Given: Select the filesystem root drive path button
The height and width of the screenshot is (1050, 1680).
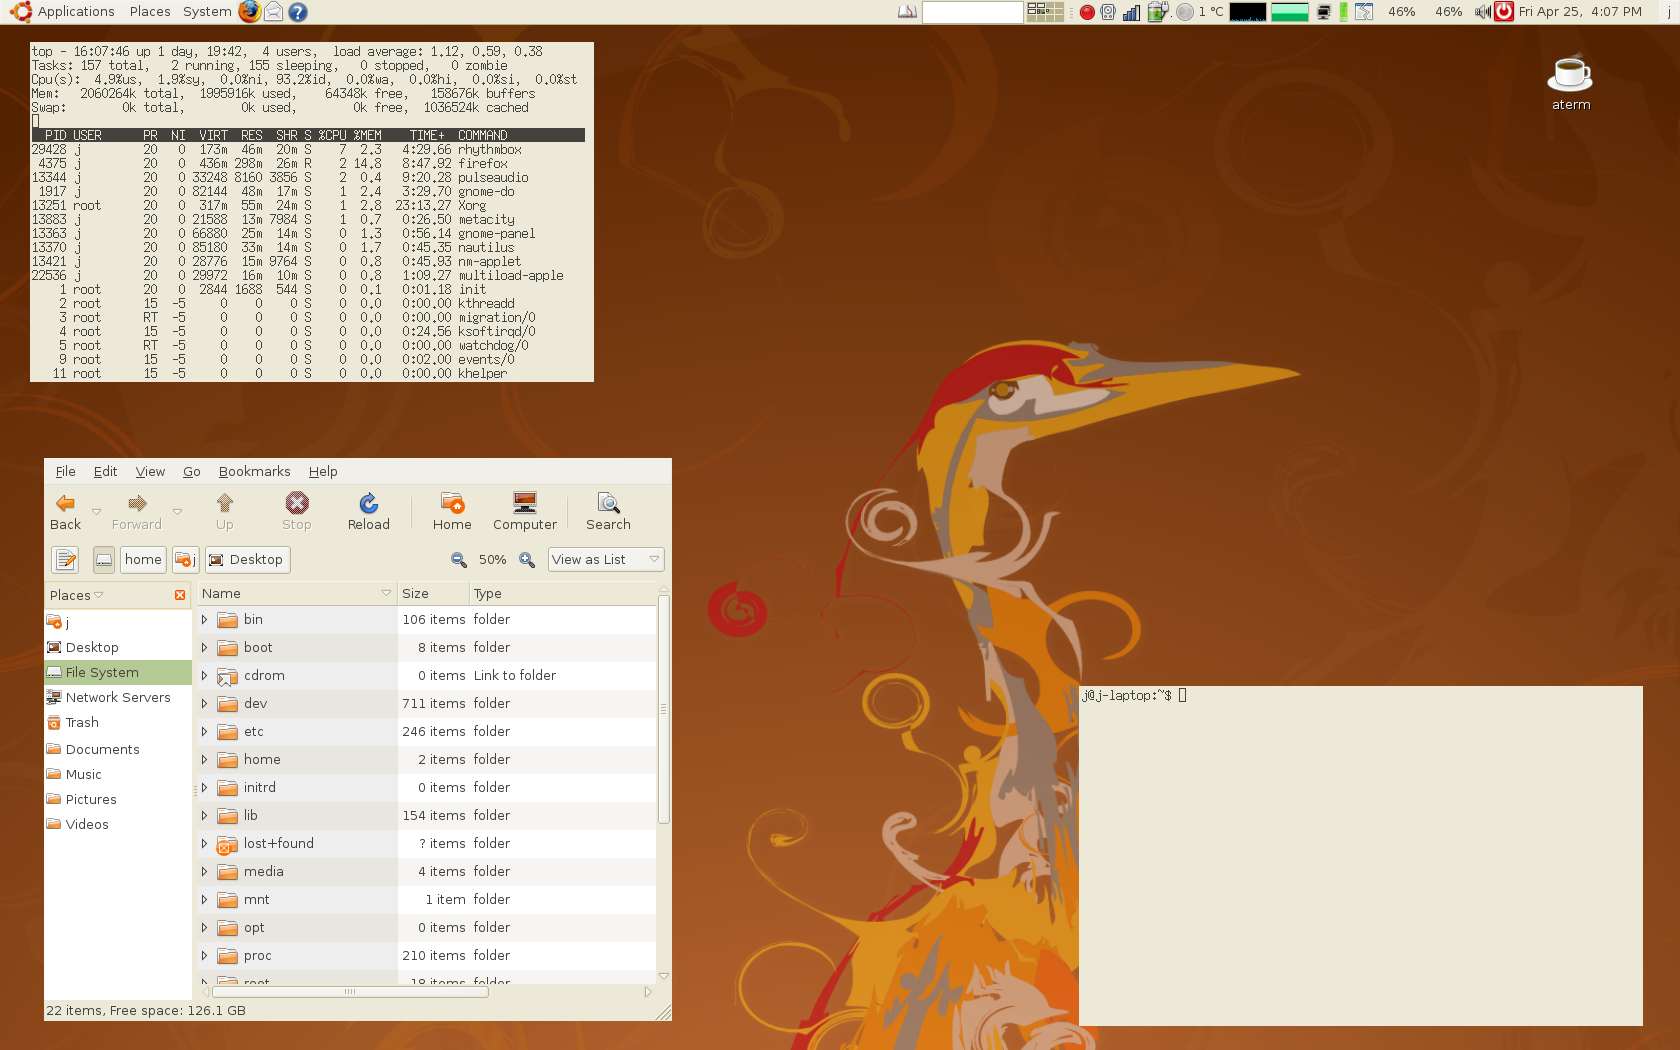Looking at the screenshot, I should coord(104,560).
